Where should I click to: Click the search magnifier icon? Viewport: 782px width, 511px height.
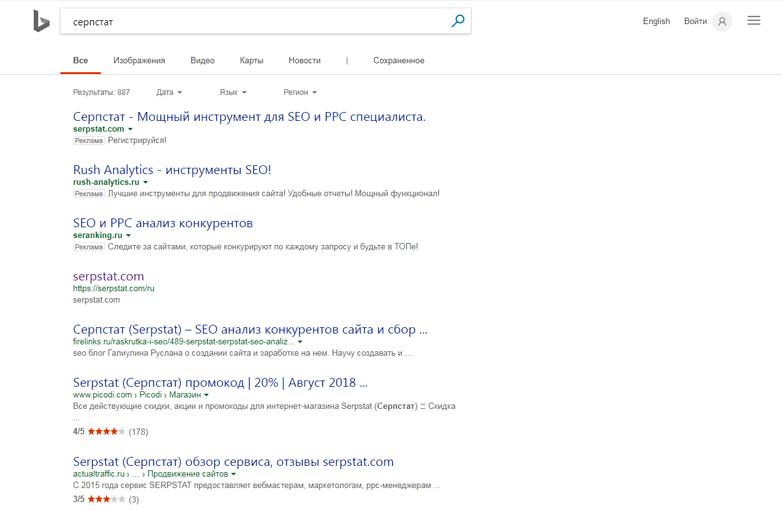pos(458,21)
